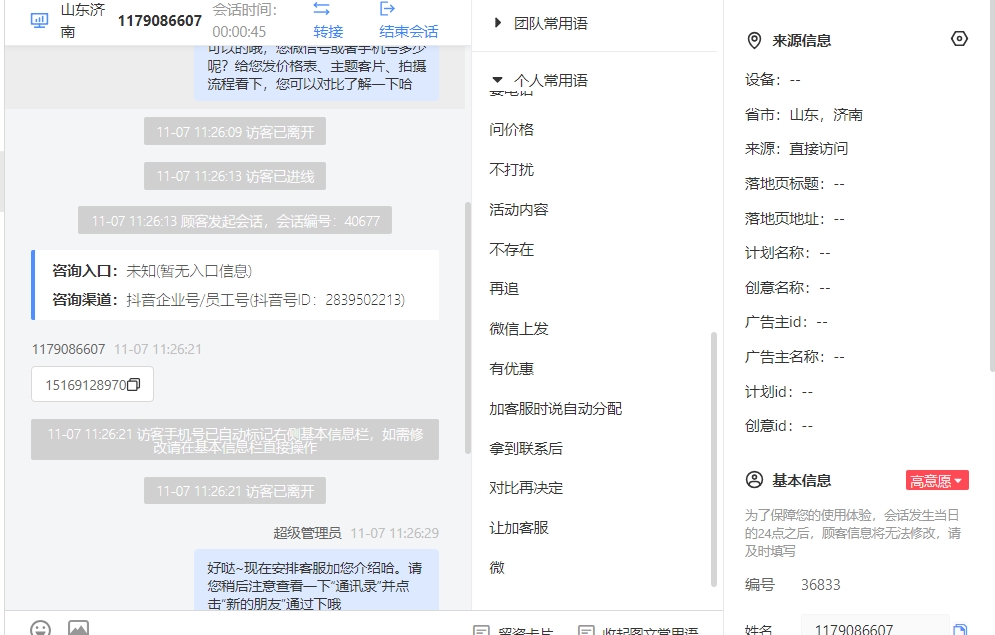Choose the 微信上发 quick phrase
Image resolution: width=995 pixels, height=635 pixels.
[518, 329]
